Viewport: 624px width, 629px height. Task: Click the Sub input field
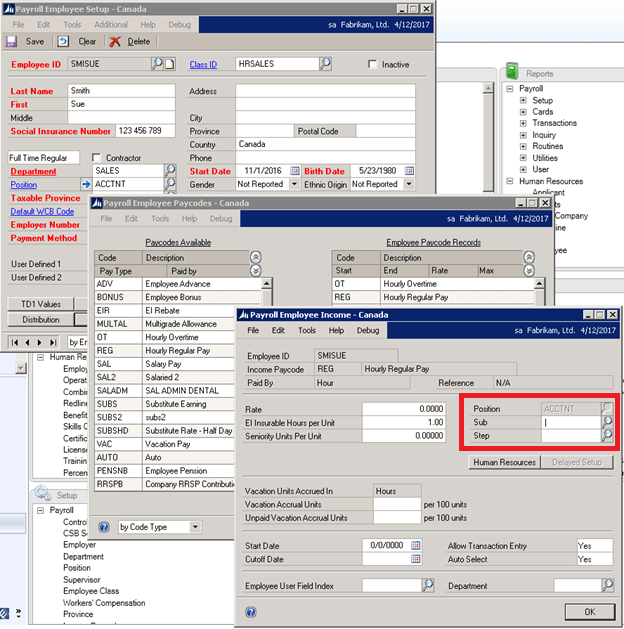571,422
